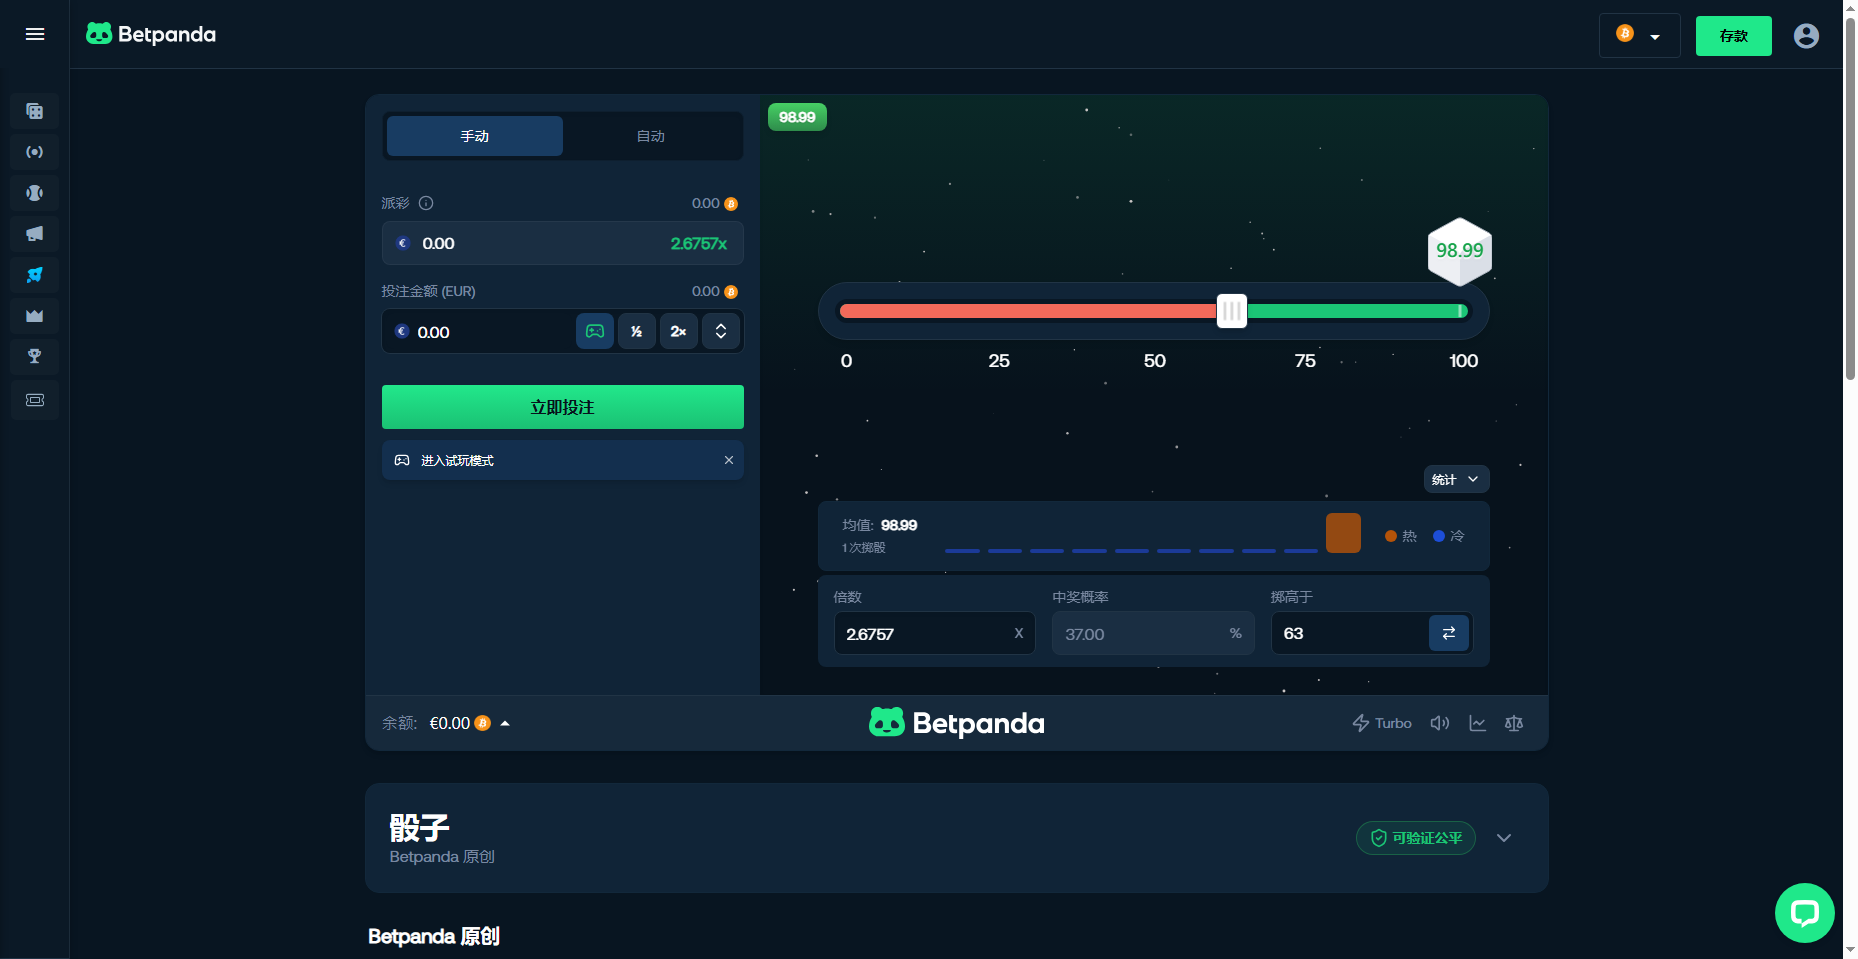The width and height of the screenshot is (1858, 959).
Task: Open the trophy sidebar icon
Action: click(35, 356)
